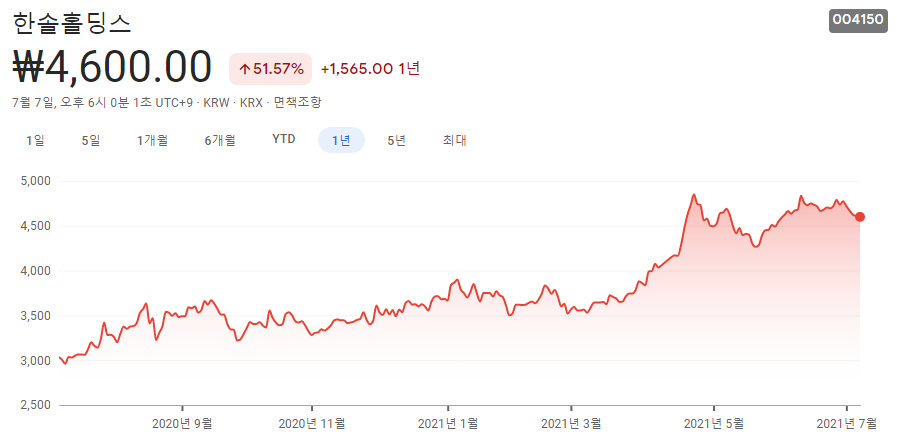Click the 한솔홀딩스 stock title
This screenshot has width=897, height=444.
[x=72, y=23]
